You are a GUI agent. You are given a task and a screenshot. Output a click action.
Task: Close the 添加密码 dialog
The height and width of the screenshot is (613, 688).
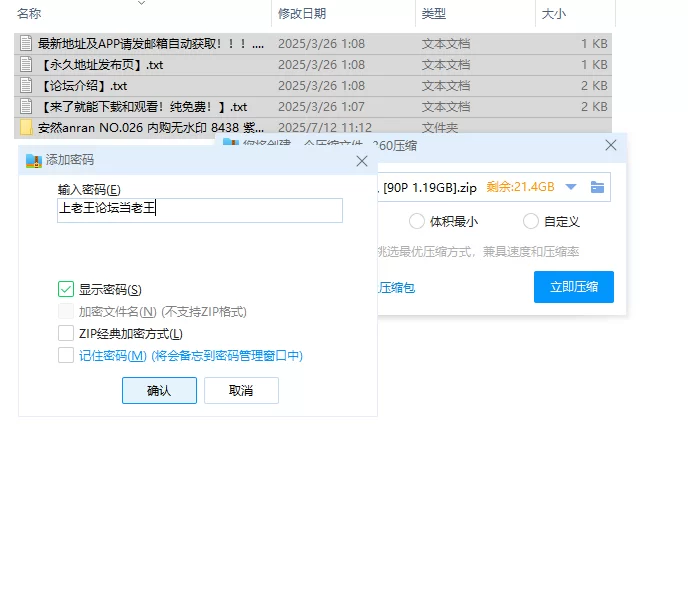tap(362, 161)
